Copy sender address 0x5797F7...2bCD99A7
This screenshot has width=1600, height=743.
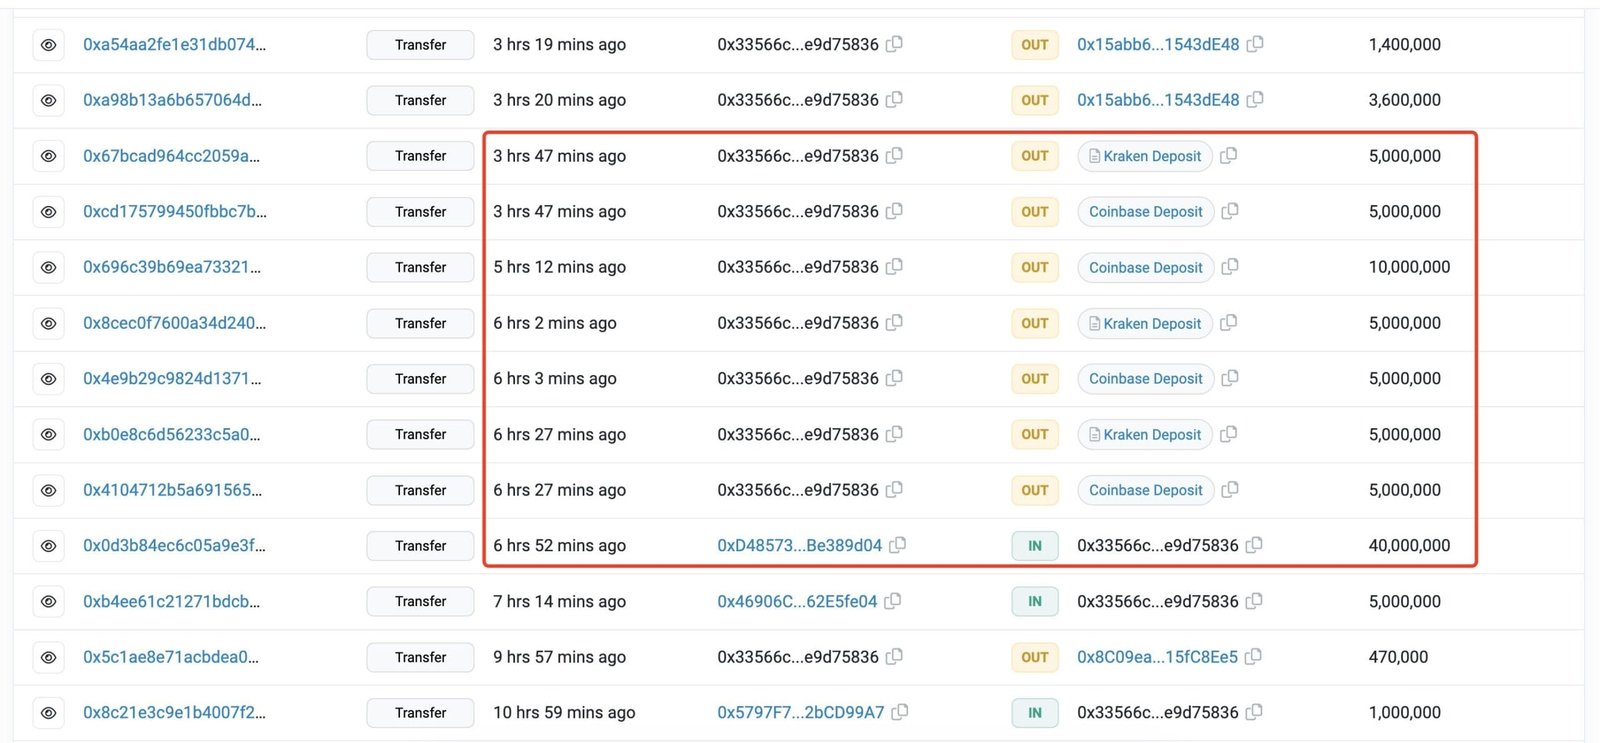coord(900,712)
